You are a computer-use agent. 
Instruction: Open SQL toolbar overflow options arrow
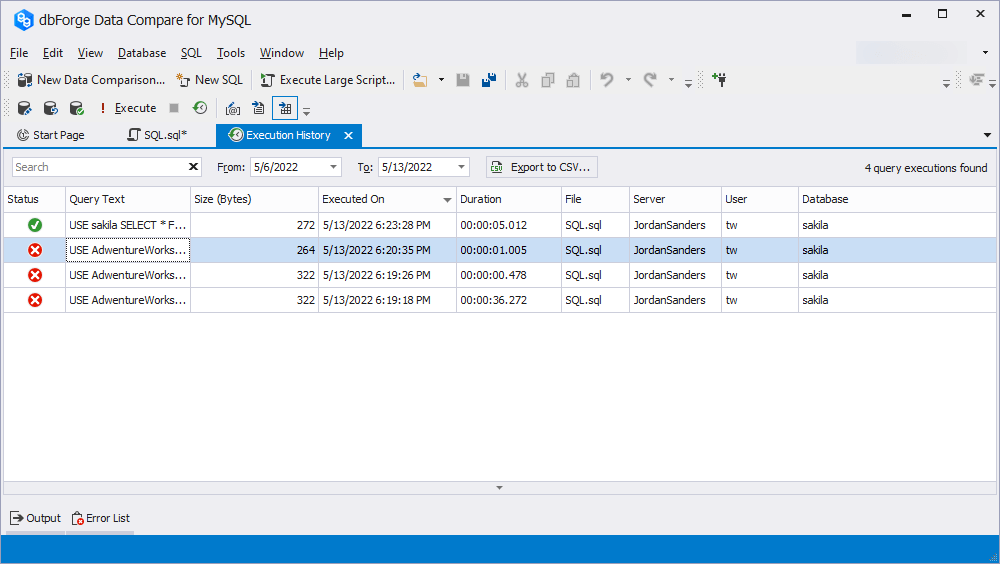306,111
